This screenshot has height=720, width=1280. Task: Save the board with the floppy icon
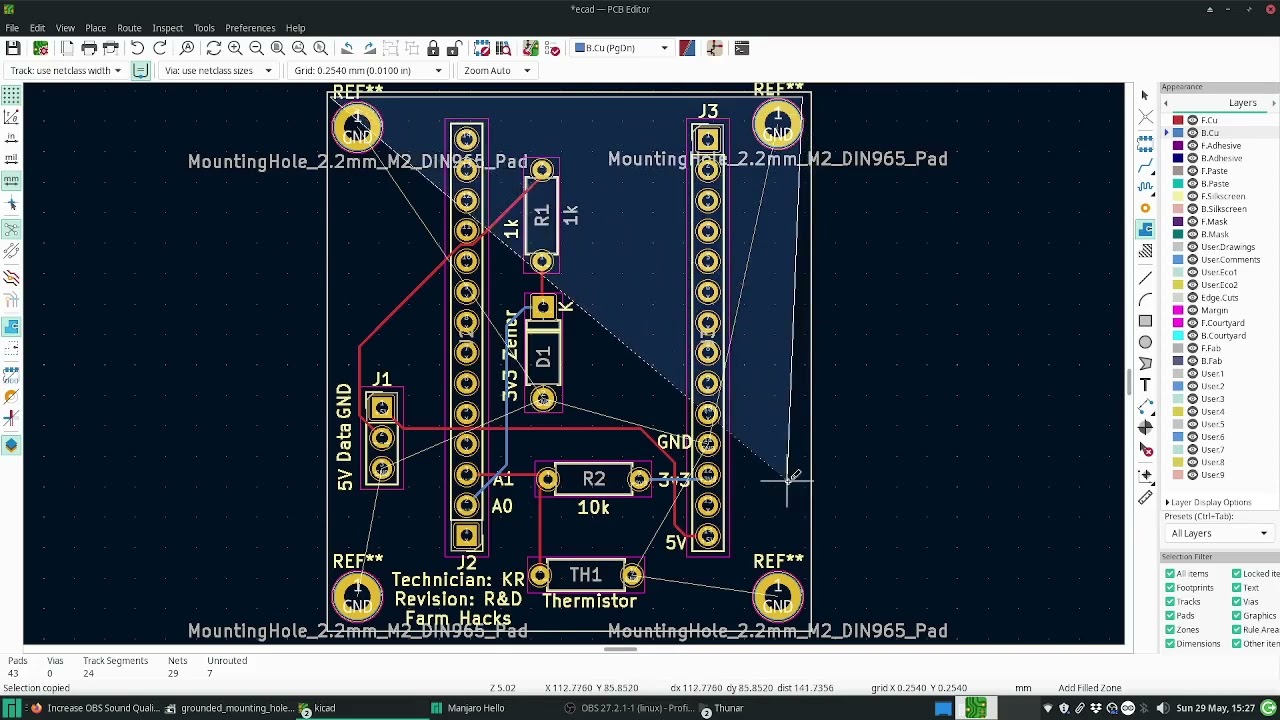[x=13, y=48]
